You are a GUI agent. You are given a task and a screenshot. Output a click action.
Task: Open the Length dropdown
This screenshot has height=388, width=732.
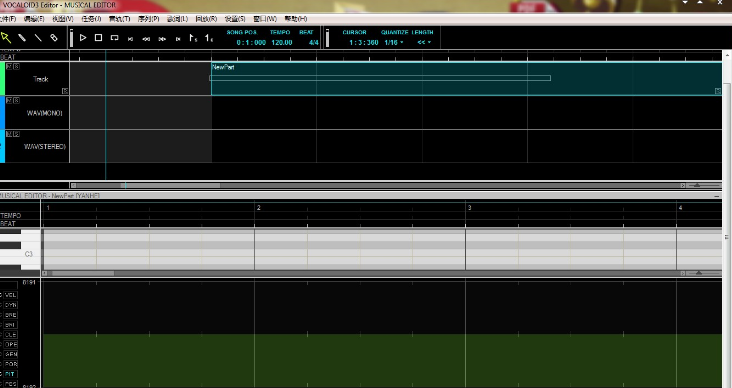[x=424, y=42]
